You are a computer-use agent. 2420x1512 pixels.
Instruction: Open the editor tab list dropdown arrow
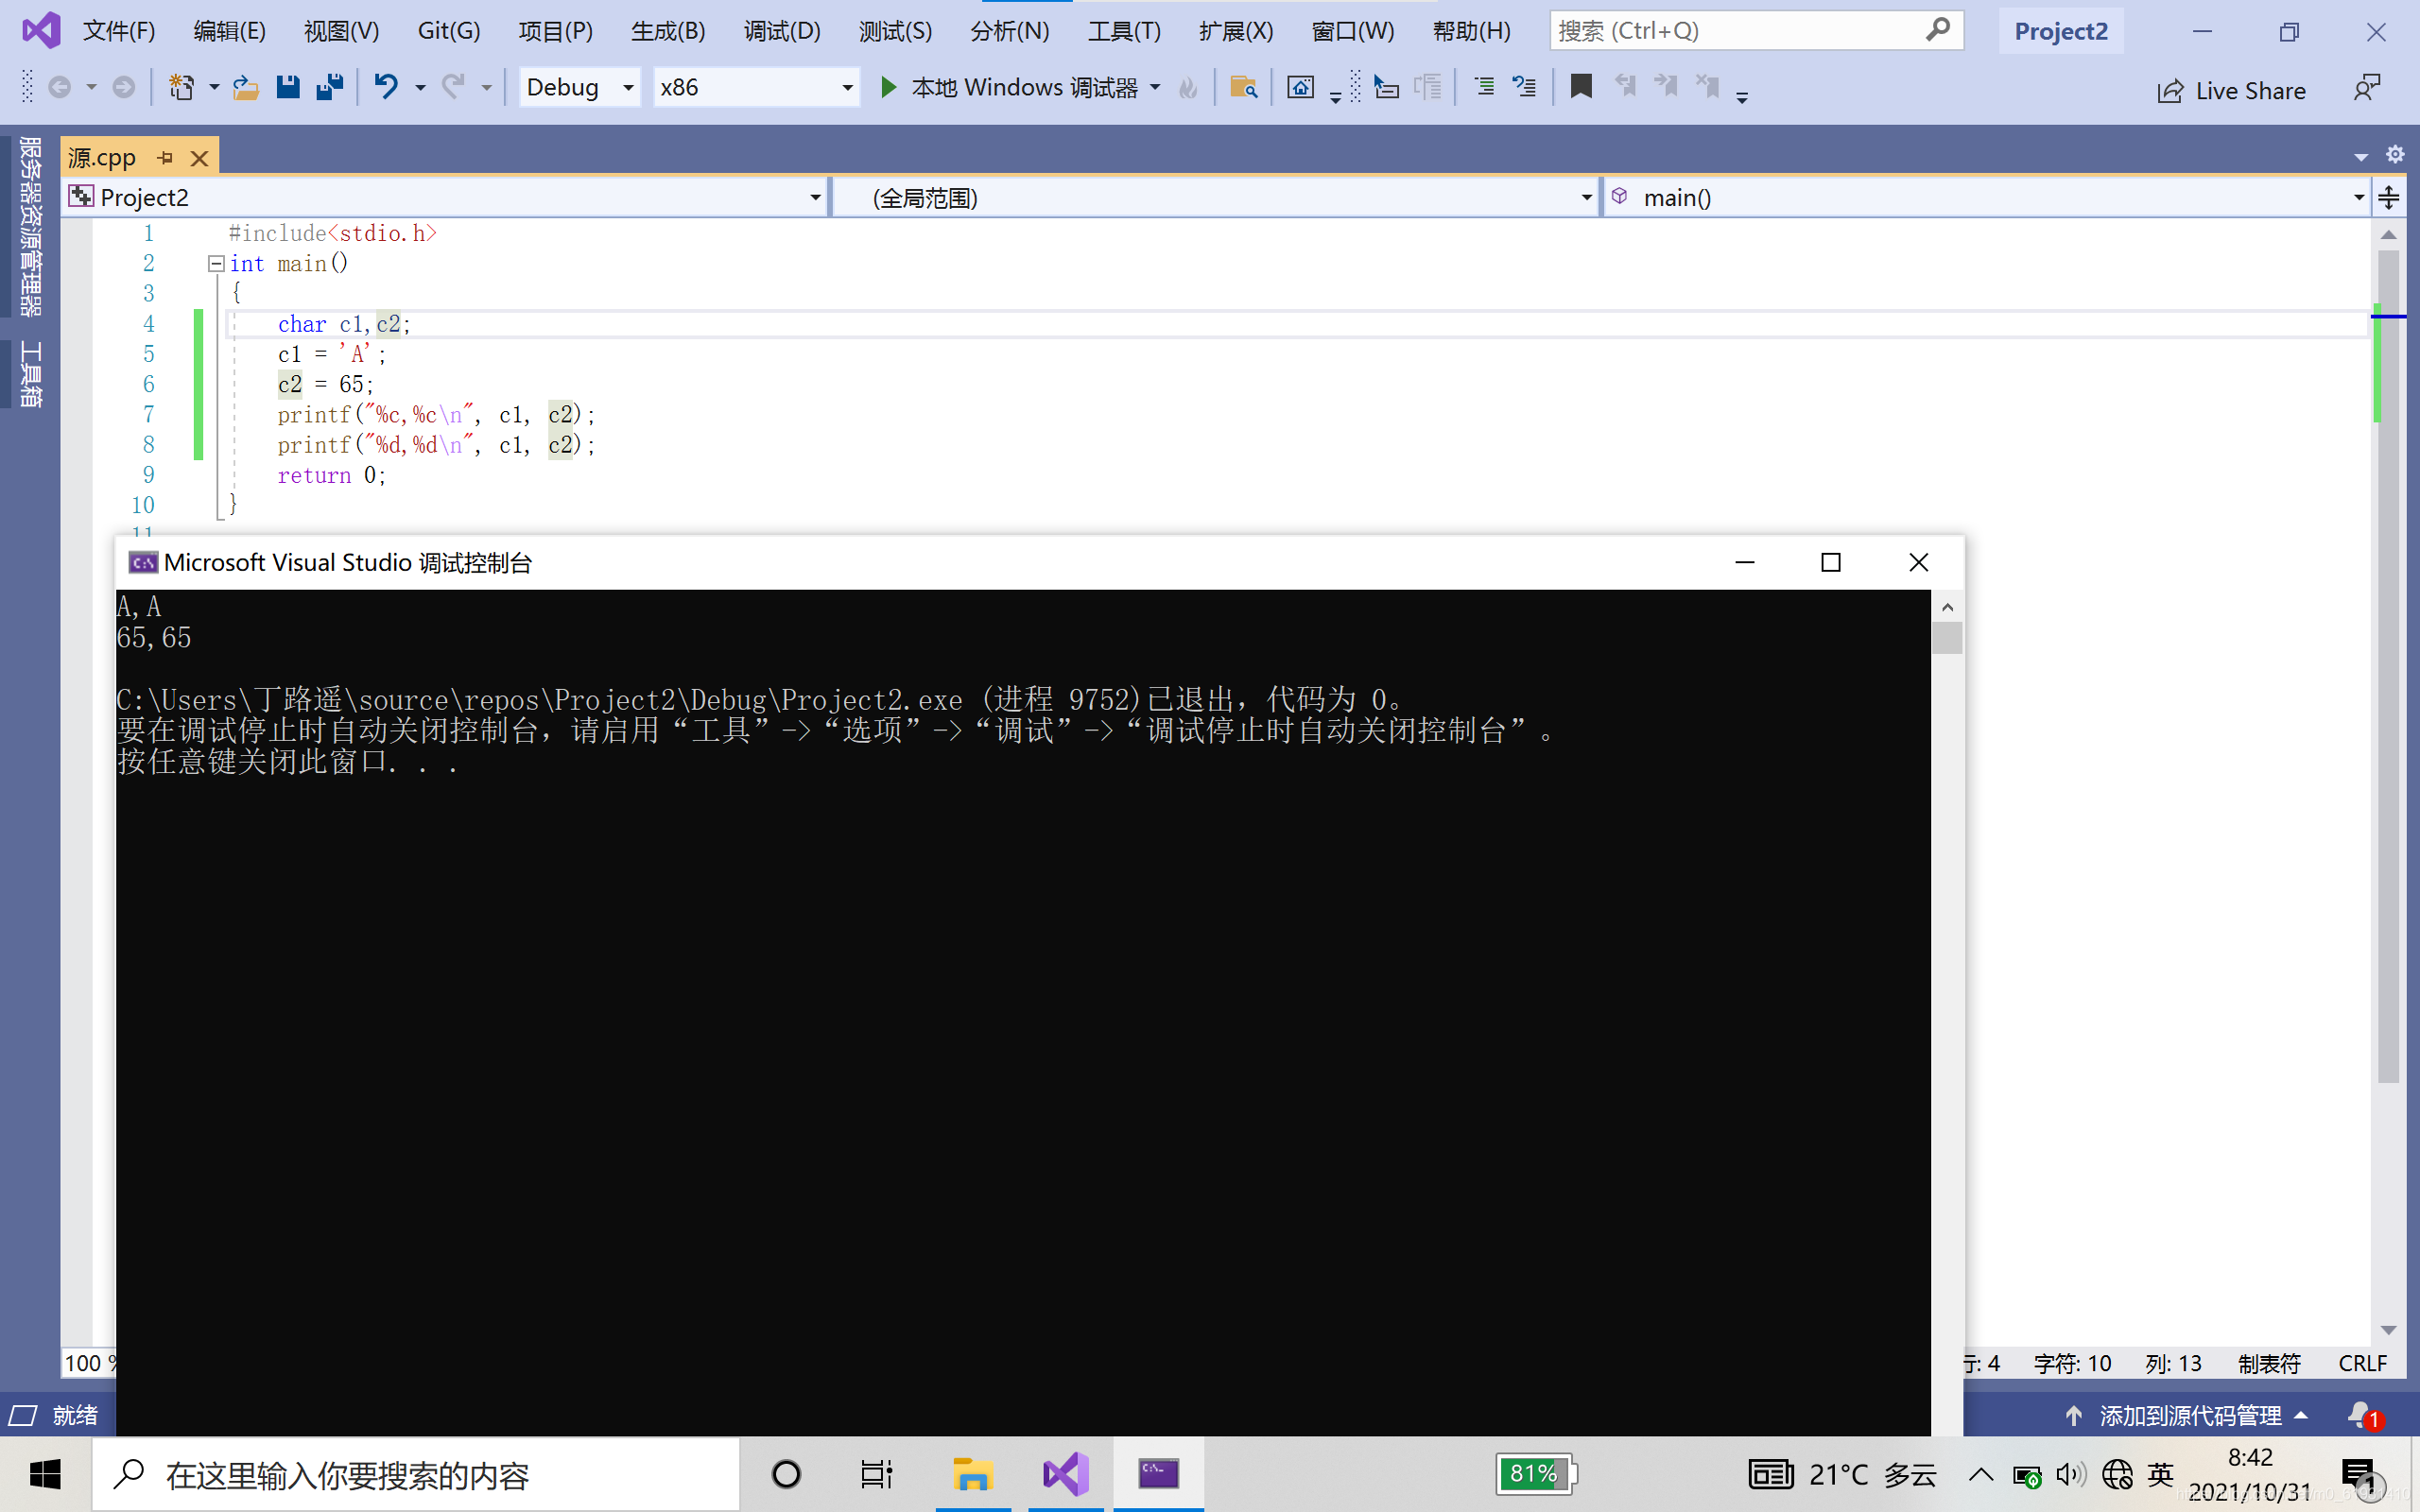click(x=2361, y=156)
